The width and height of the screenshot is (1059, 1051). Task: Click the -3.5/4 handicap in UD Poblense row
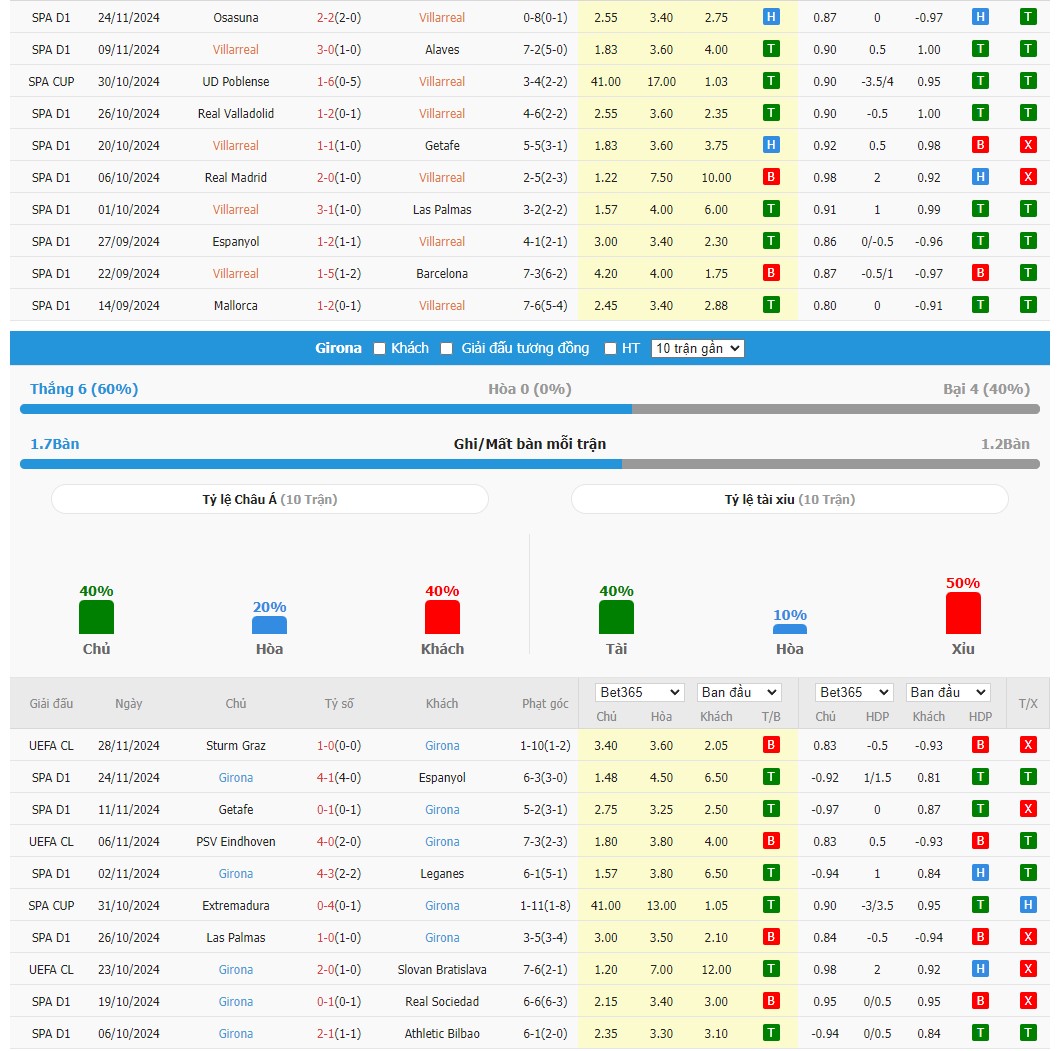pos(877,82)
